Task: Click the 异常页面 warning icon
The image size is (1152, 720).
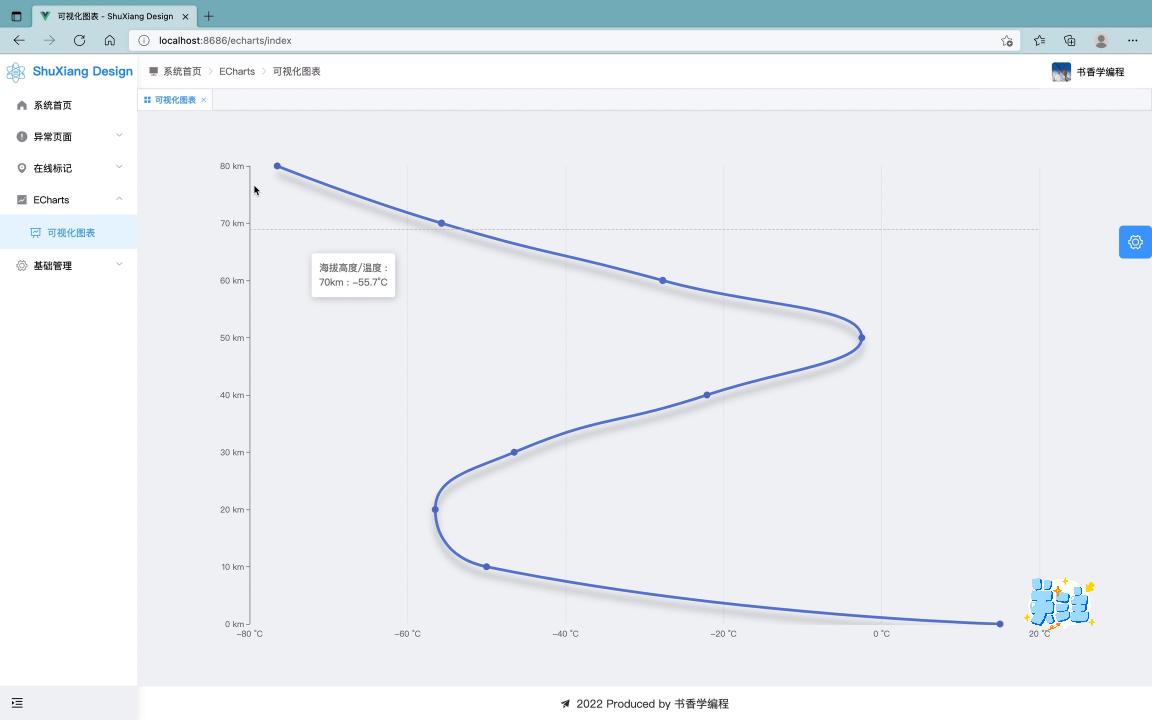Action: [22, 137]
